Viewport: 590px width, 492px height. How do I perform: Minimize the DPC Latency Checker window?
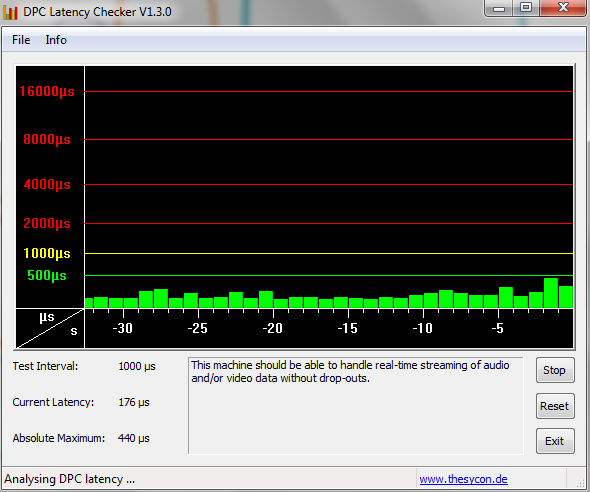point(499,8)
